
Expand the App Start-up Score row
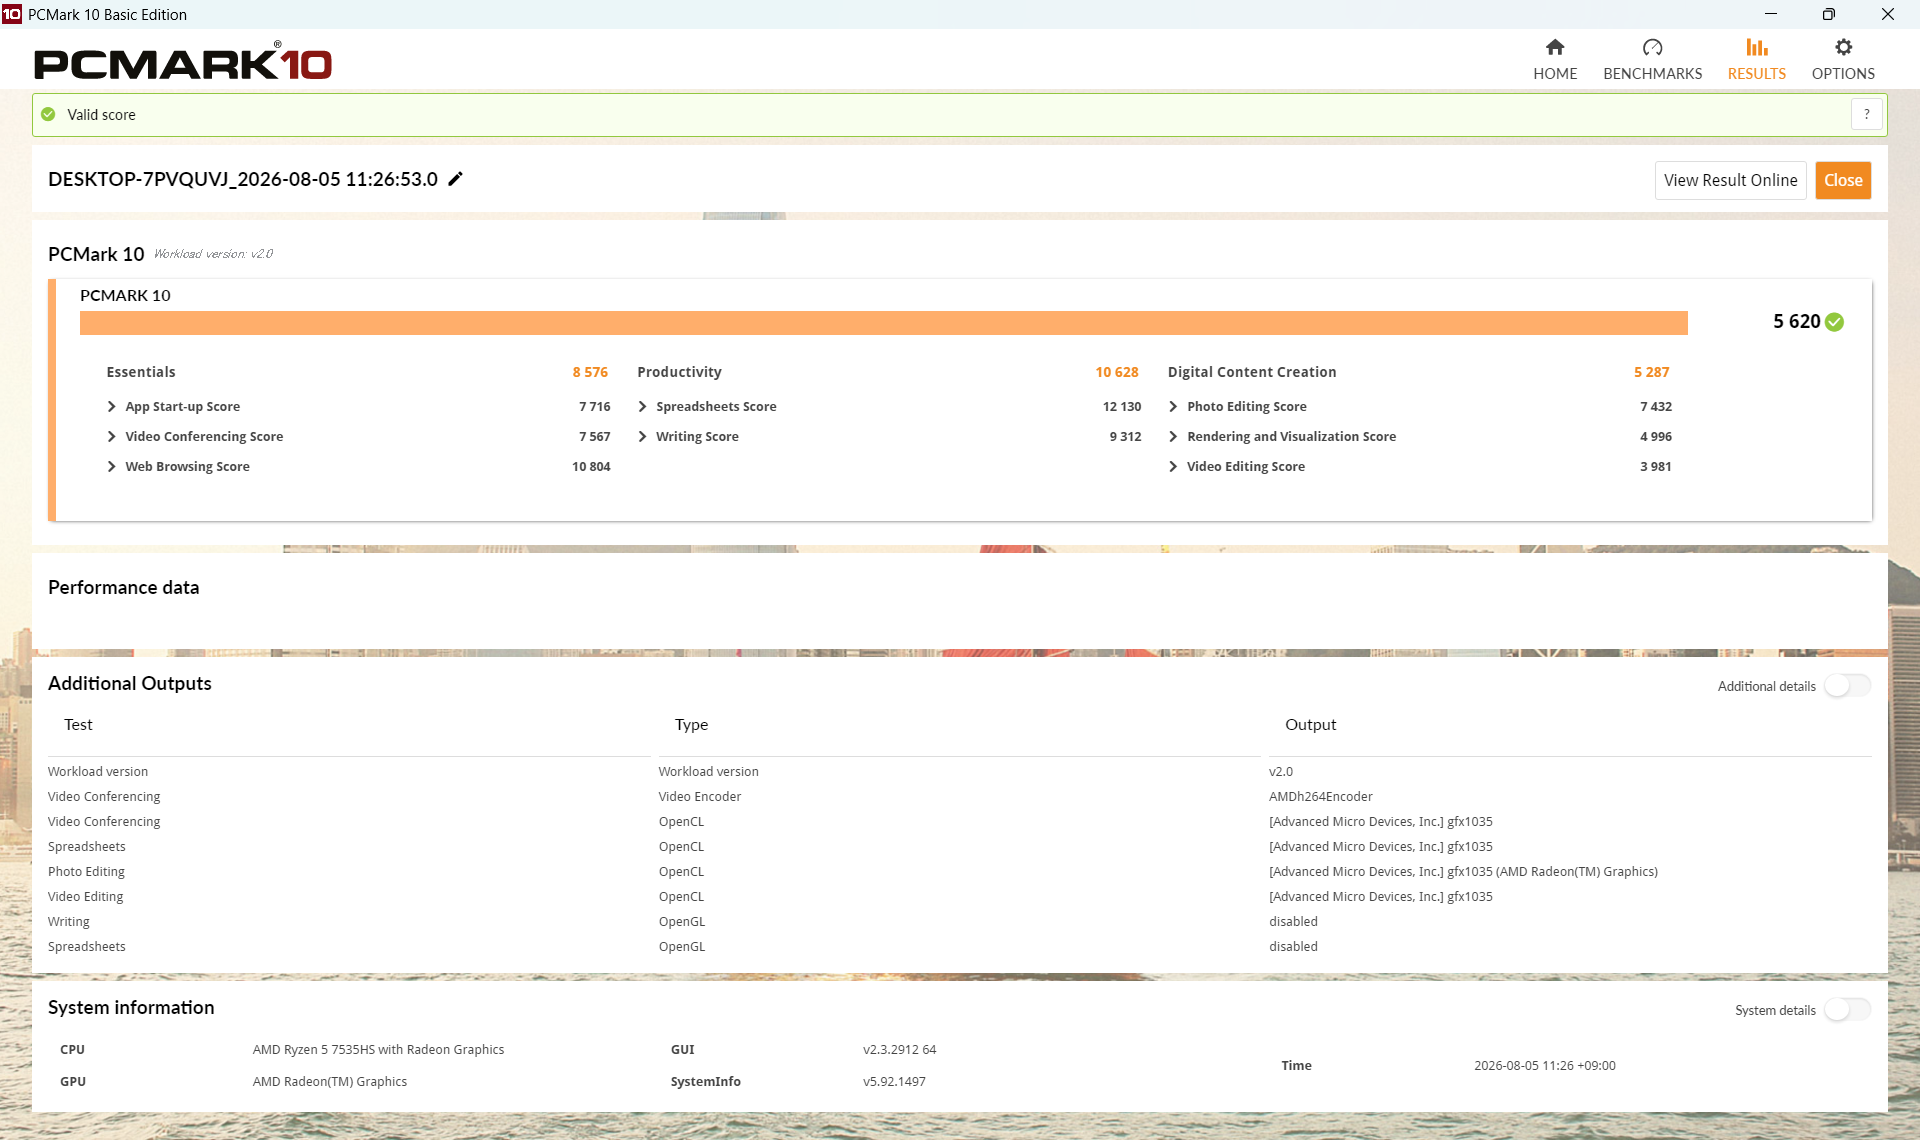point(111,407)
